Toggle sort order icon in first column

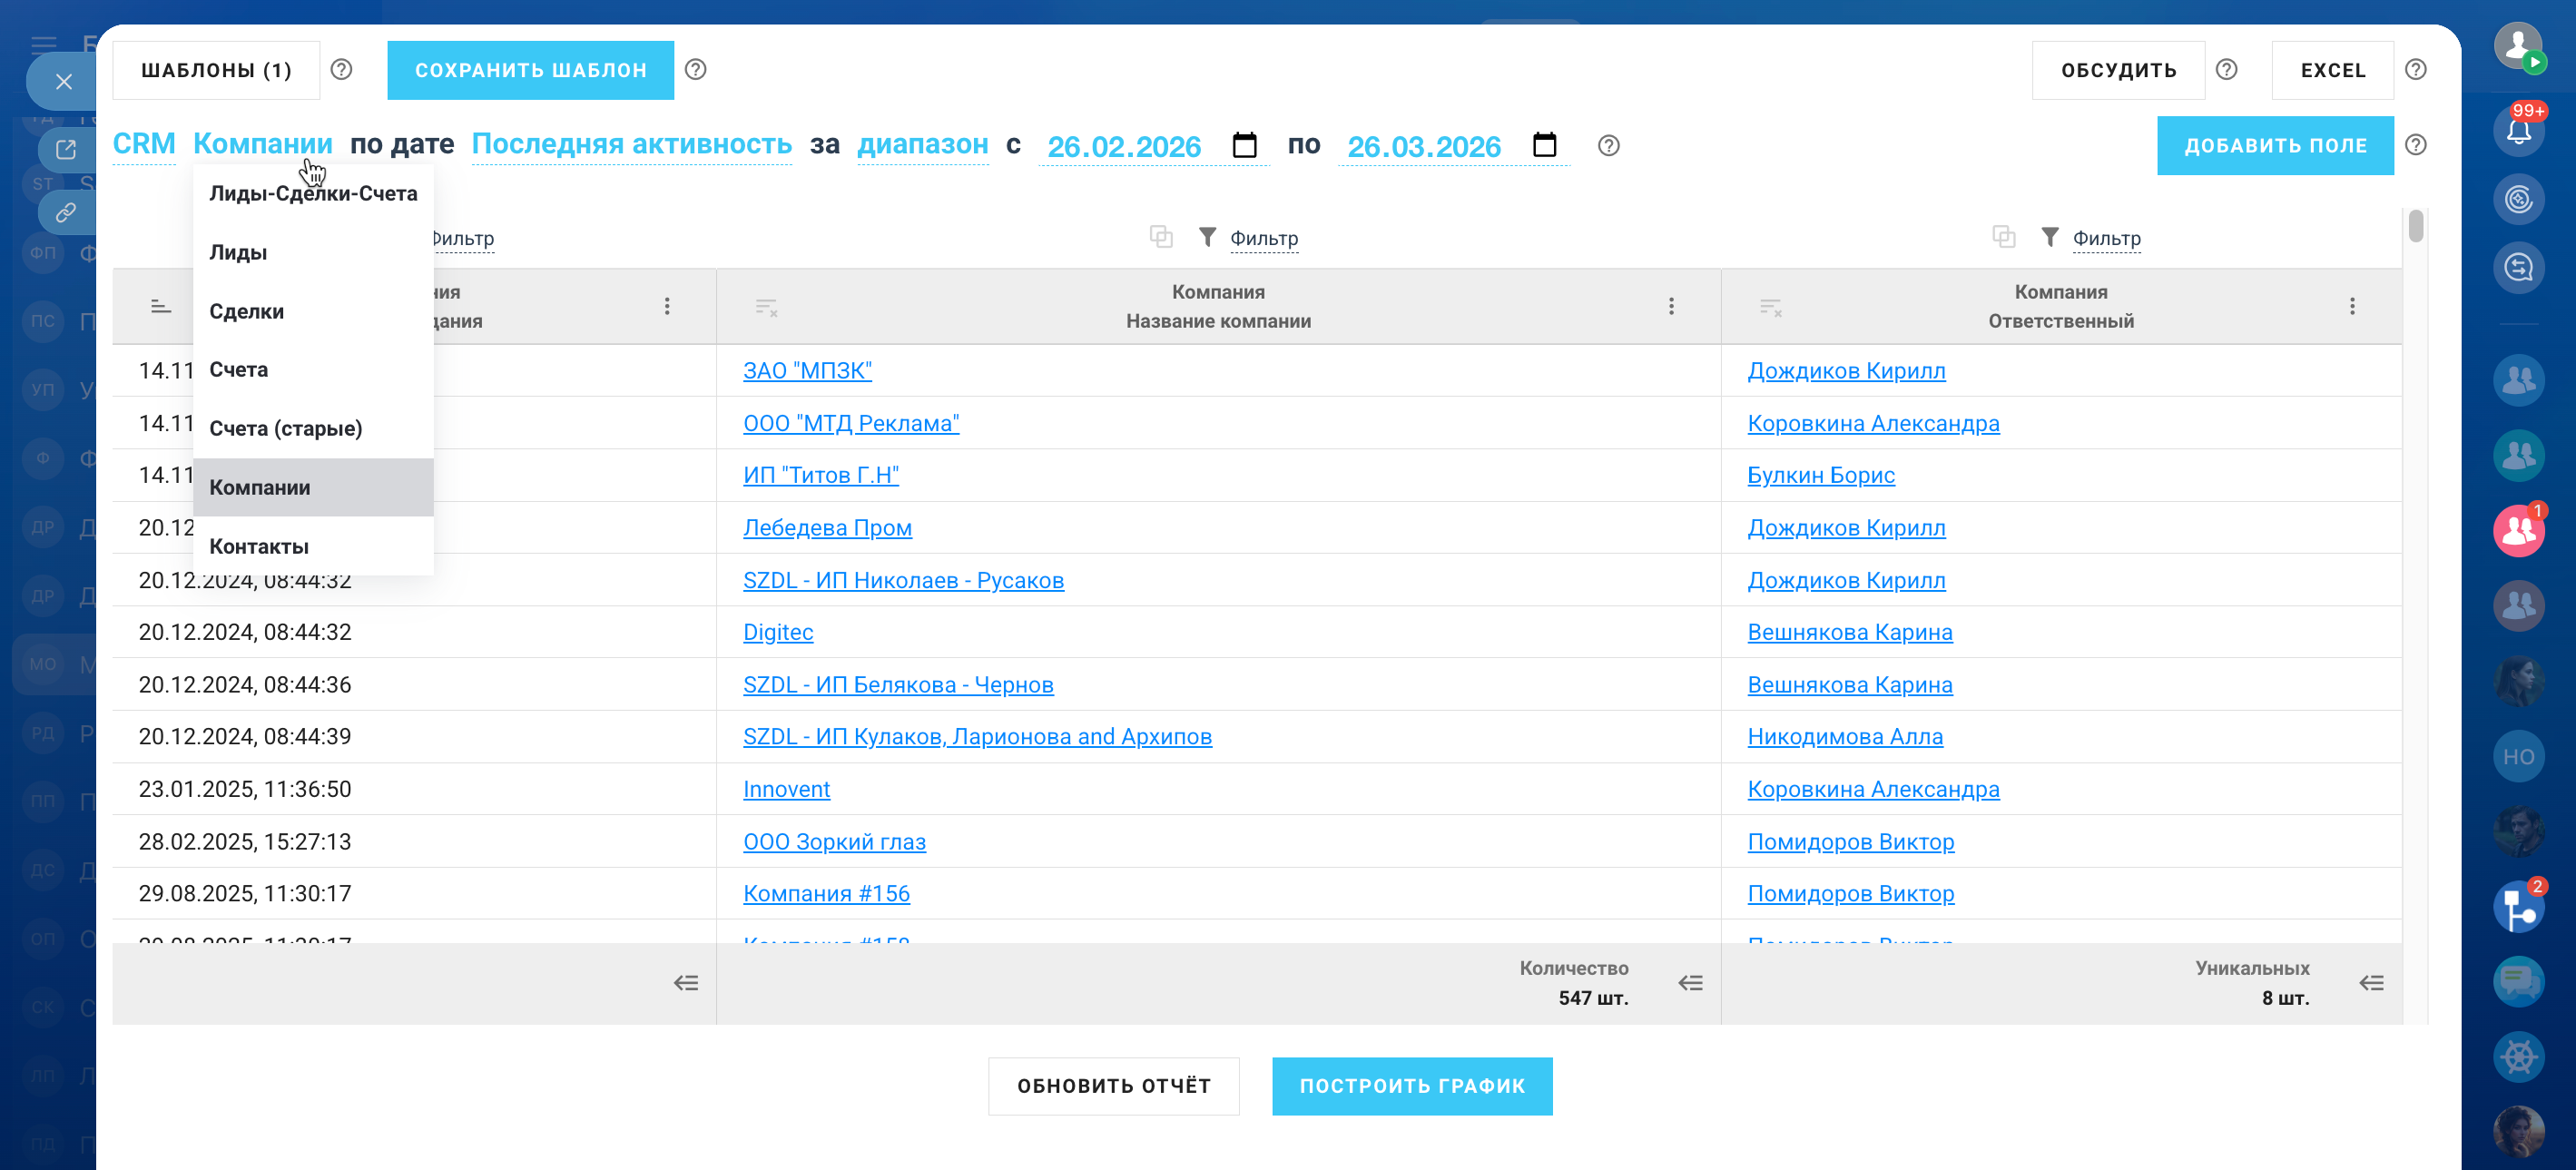coord(161,307)
